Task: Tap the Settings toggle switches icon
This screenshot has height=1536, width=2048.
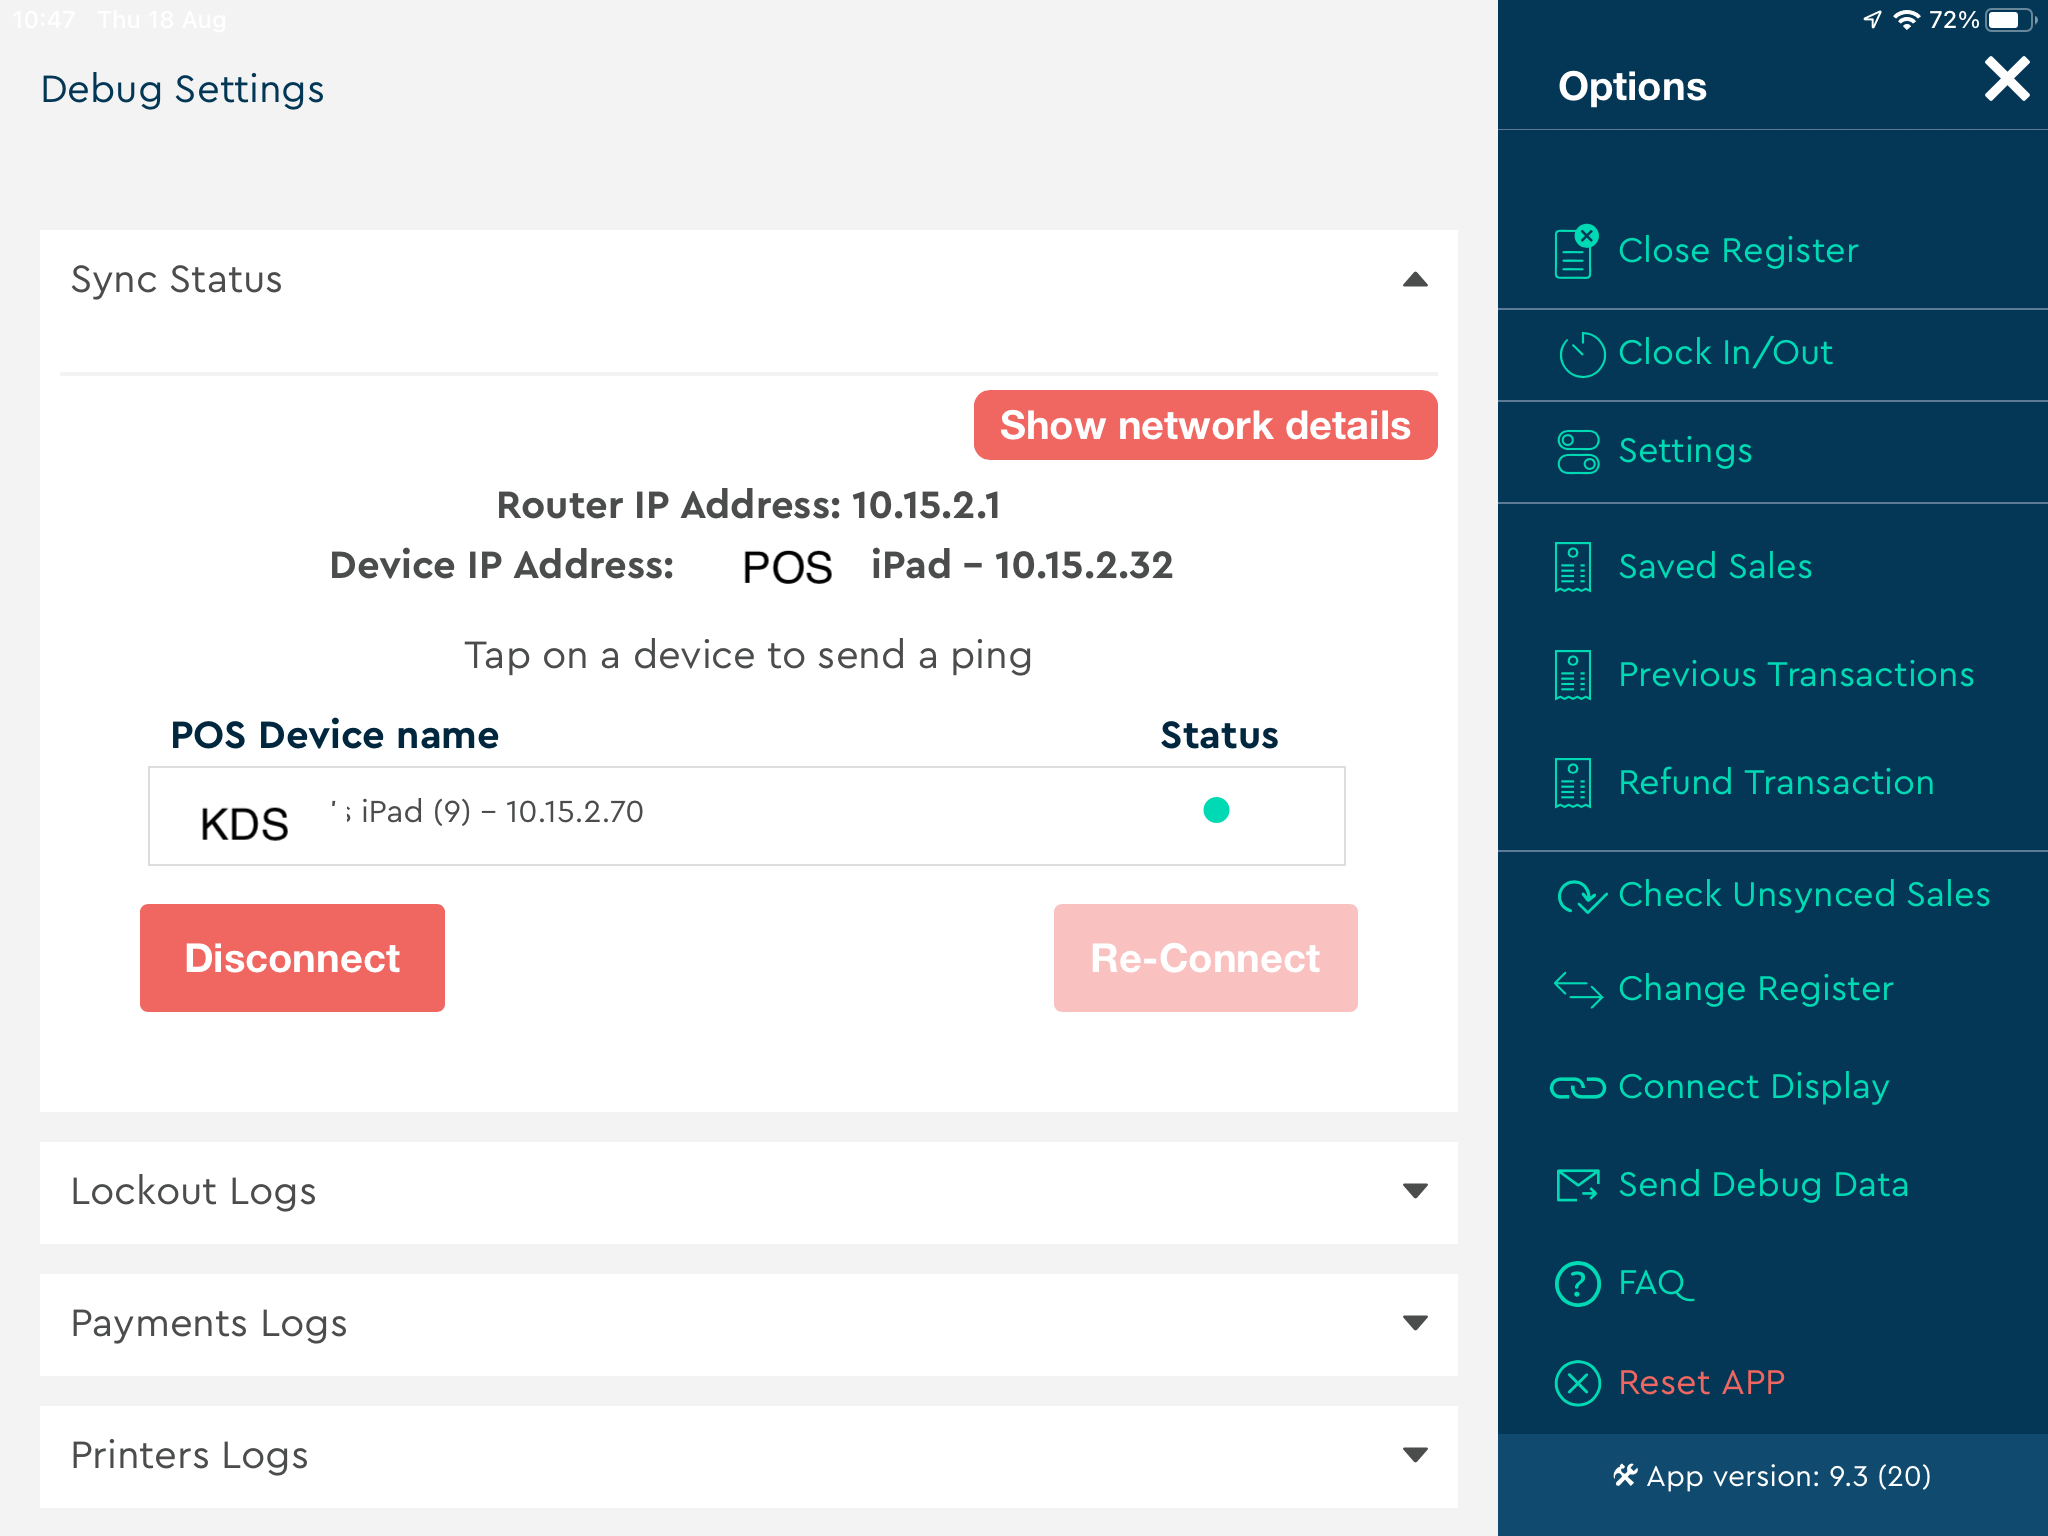Action: 1578,452
